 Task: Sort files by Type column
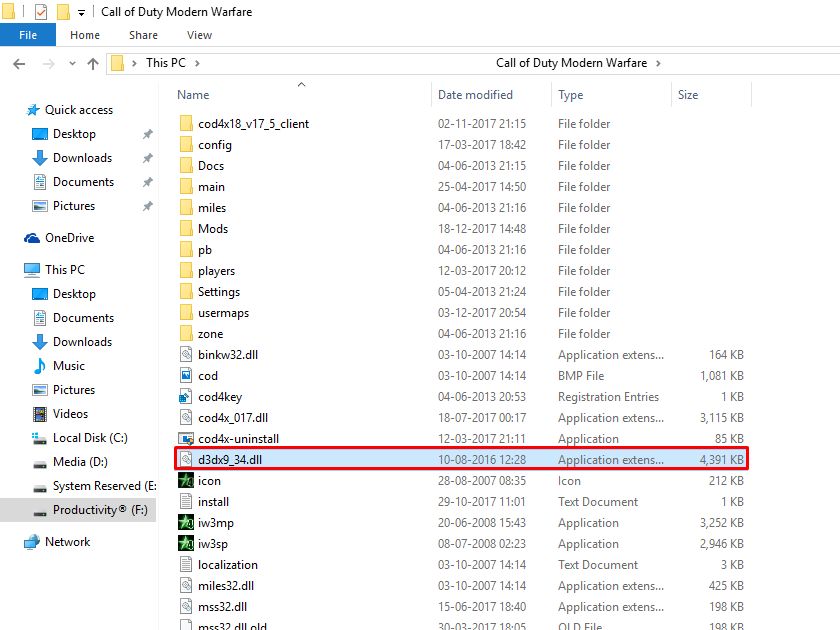[x=571, y=95]
